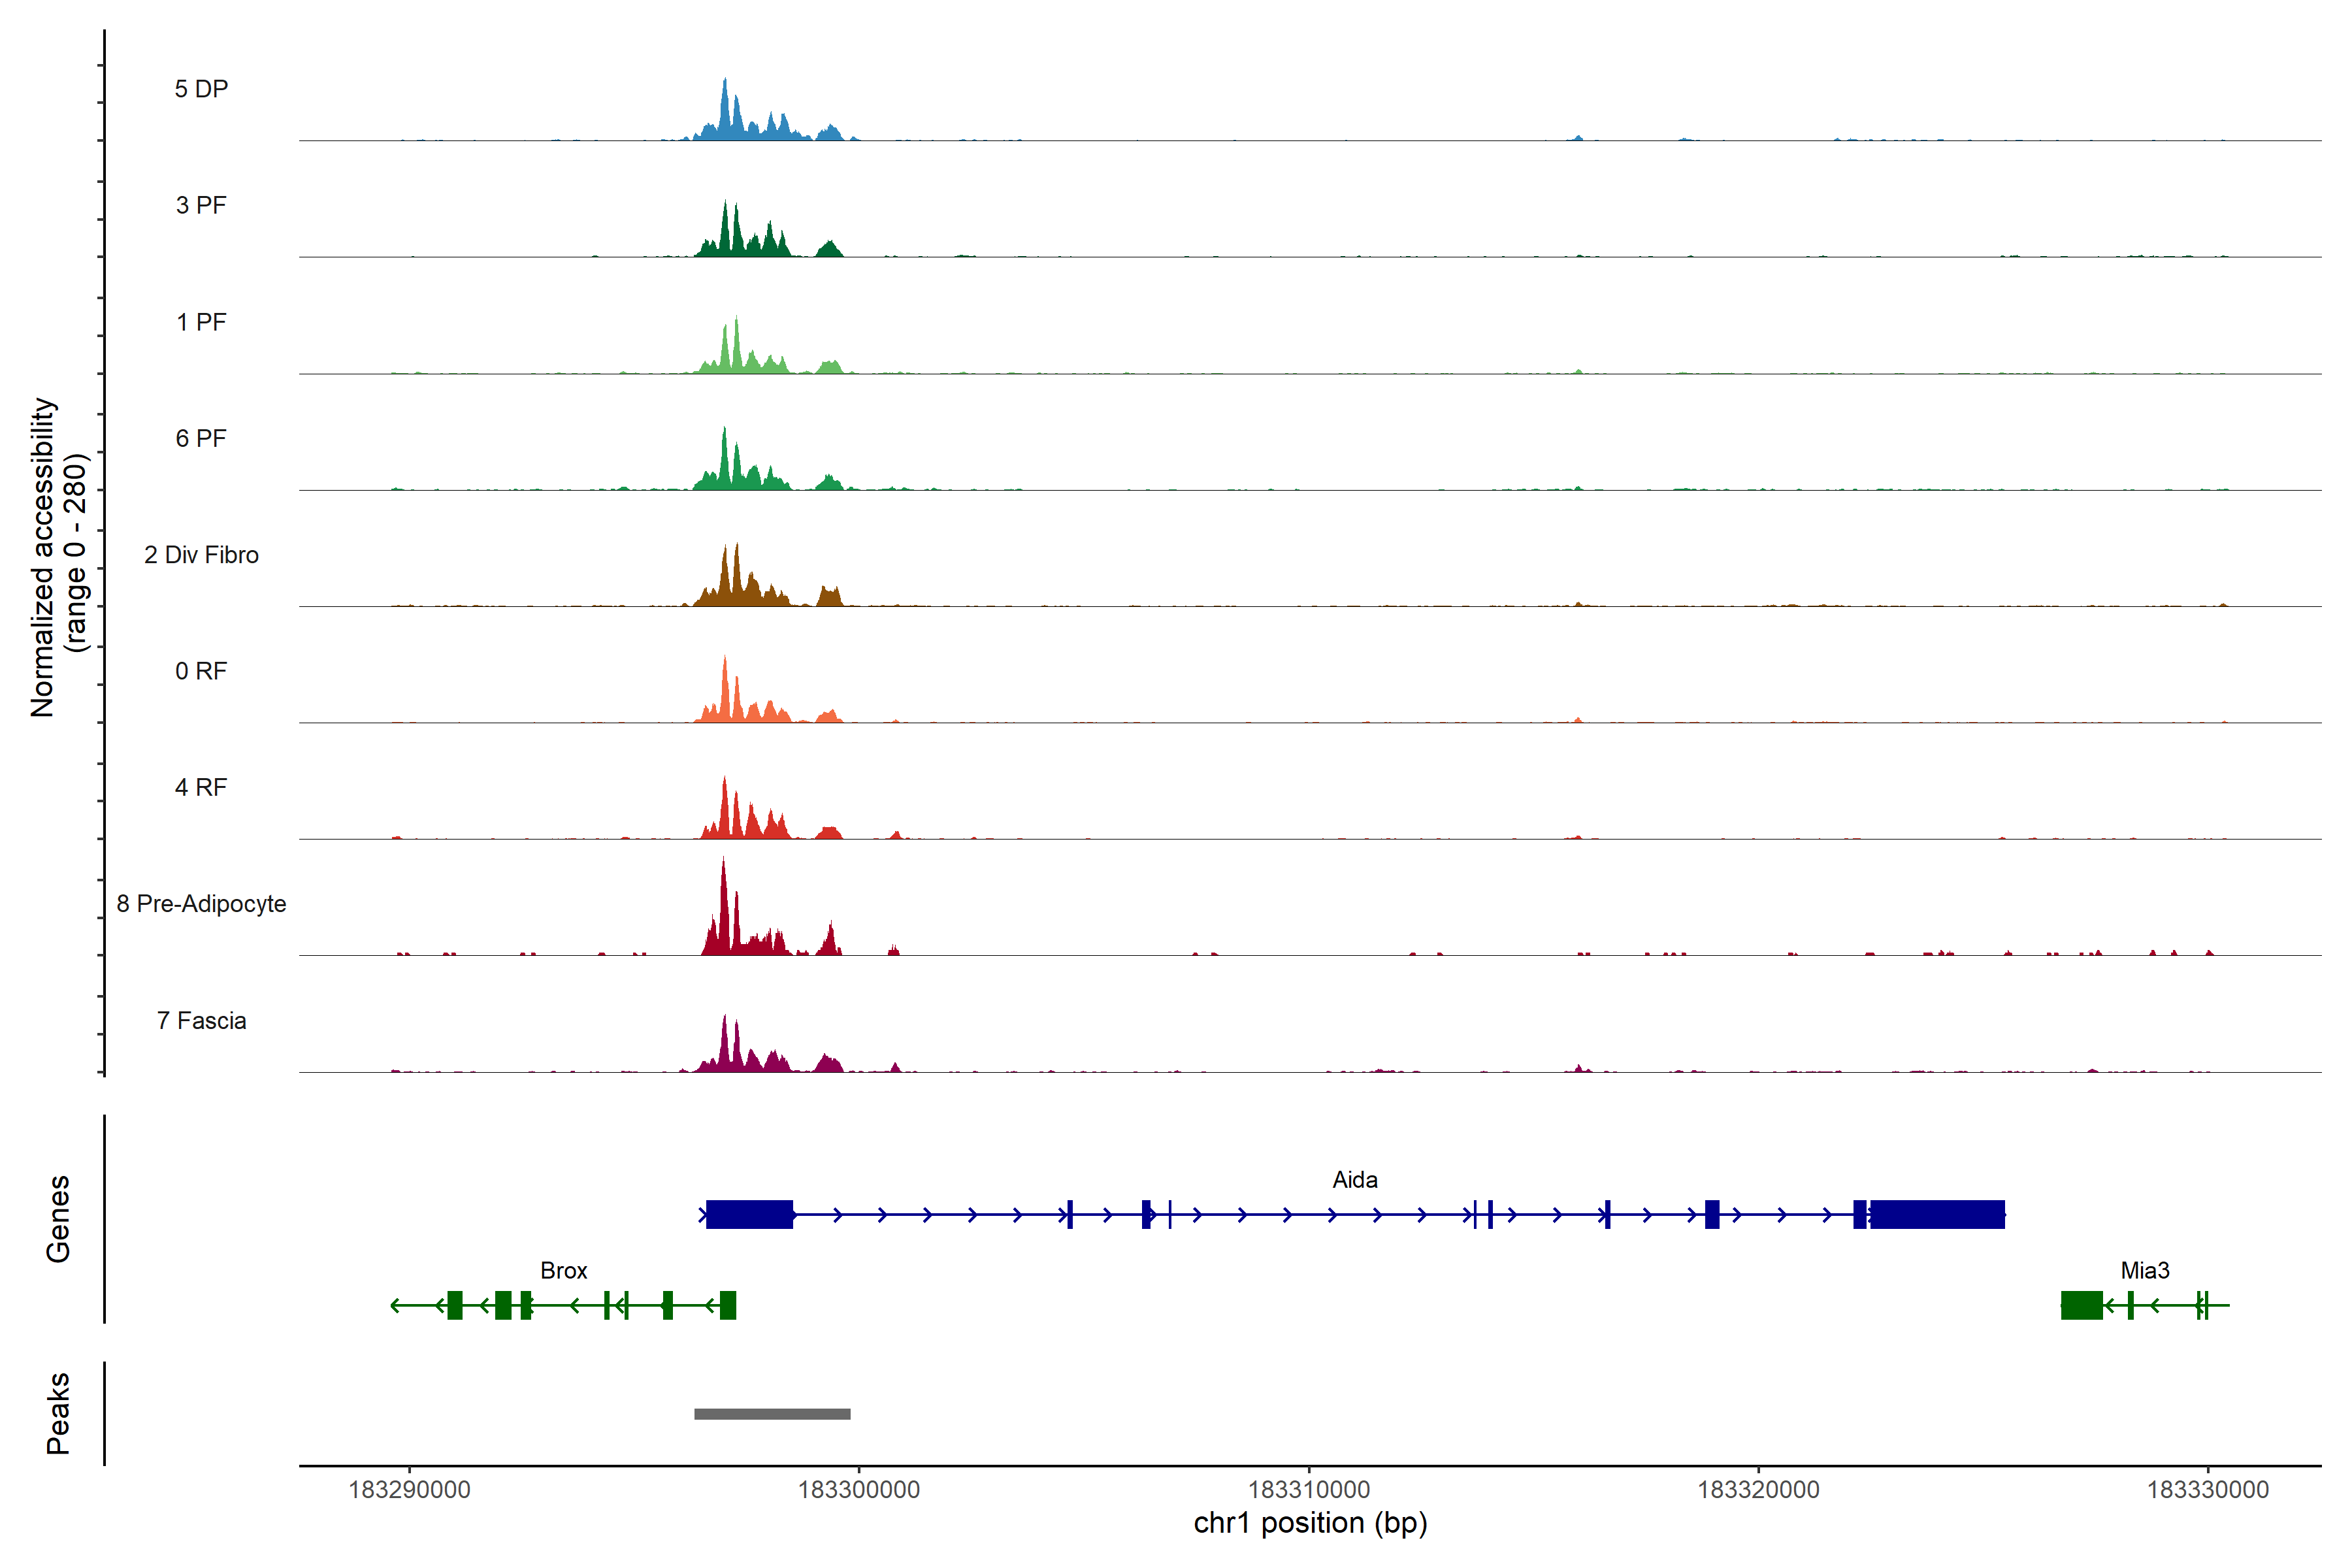Click the Aida gene label
Image resolution: width=2352 pixels, height=1568 pixels.
1354,1180
